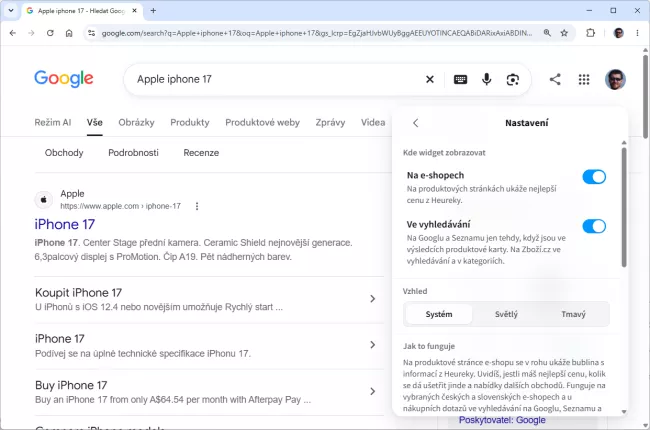This screenshot has height=430, width=650.
Task: Go back with the browser back arrow
Action: [13, 33]
